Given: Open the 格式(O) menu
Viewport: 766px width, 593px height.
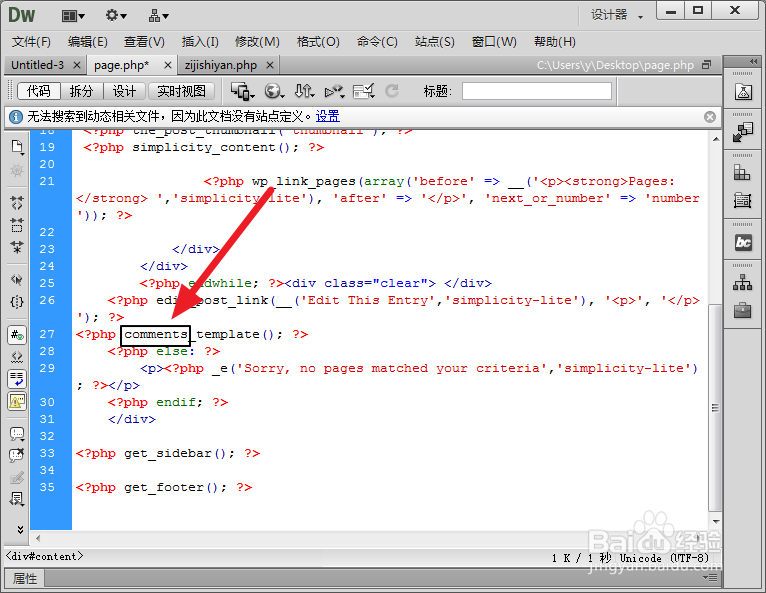Looking at the screenshot, I should click(x=318, y=42).
